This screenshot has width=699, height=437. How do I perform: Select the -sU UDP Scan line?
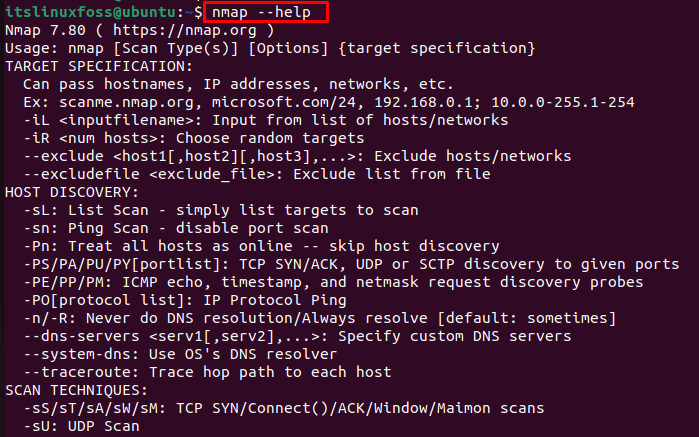coord(81,426)
